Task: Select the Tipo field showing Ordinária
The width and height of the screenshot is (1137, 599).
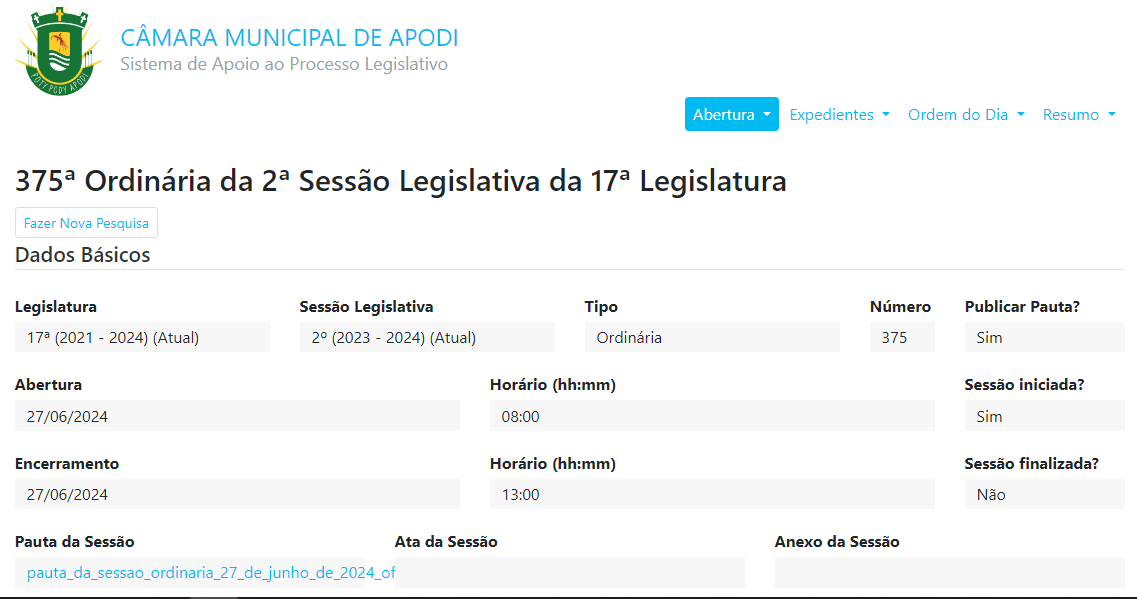Action: [x=712, y=337]
